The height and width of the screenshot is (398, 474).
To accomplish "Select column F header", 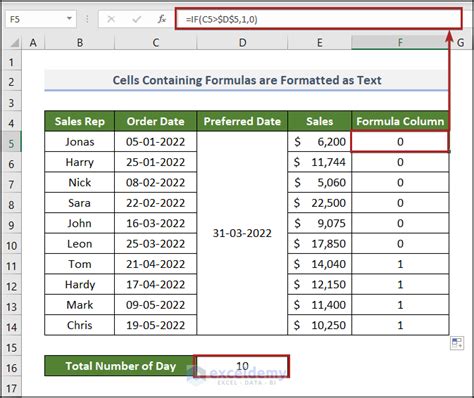I will (x=400, y=43).
